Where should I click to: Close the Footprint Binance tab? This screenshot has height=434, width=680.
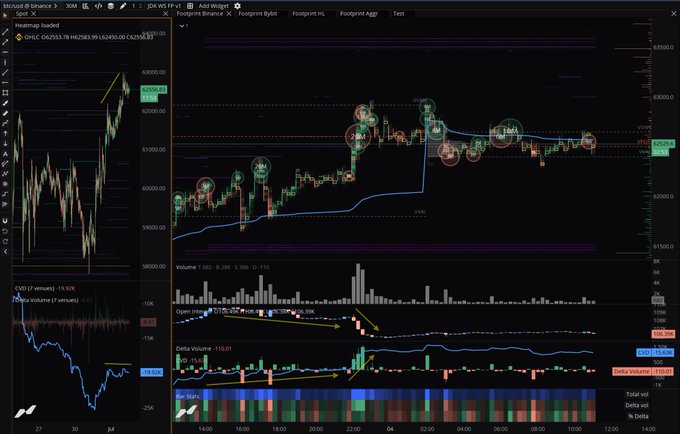pyautogui.click(x=229, y=14)
